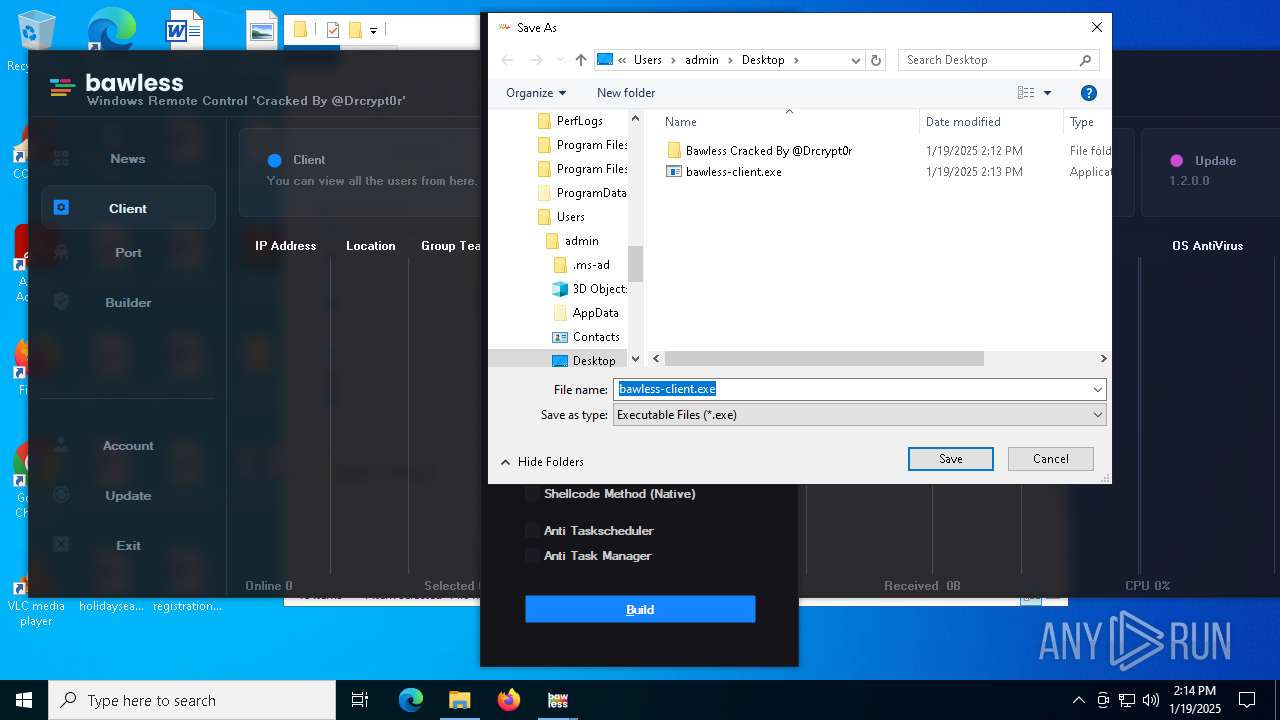
Task: Click the Up one level arrow
Action: coord(581,60)
